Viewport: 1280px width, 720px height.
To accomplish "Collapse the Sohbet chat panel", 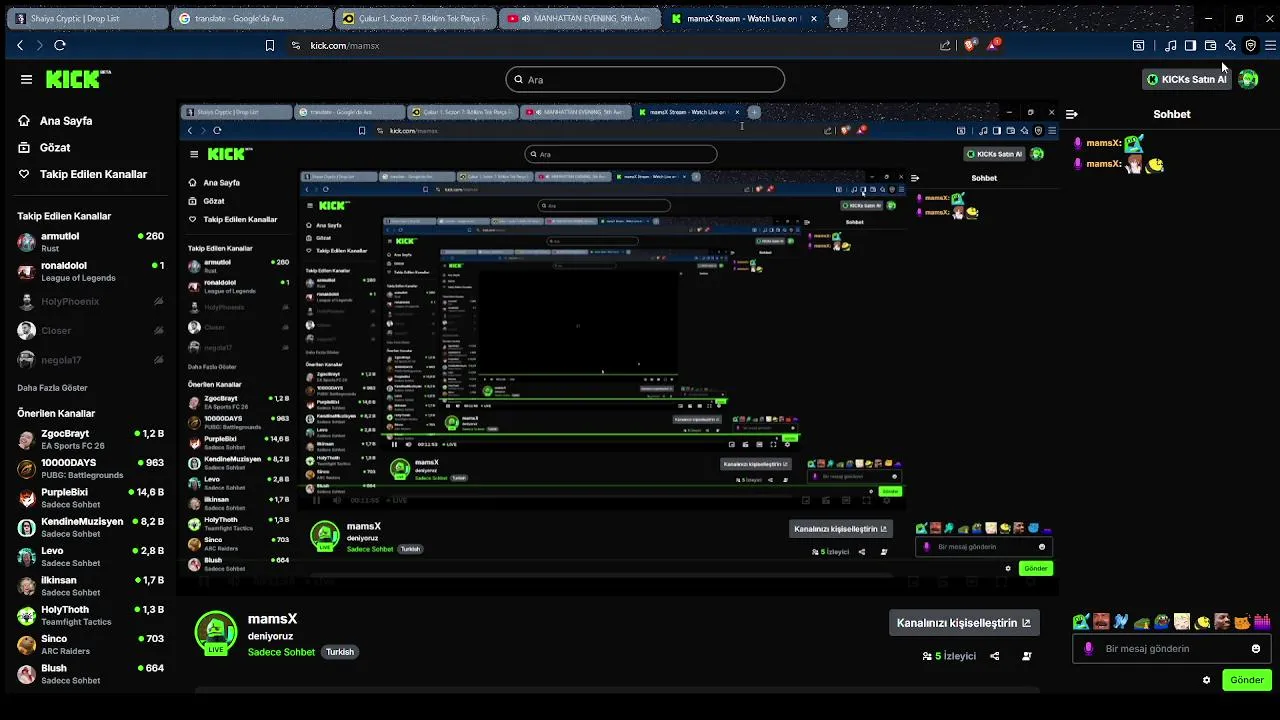I will click(x=1071, y=114).
